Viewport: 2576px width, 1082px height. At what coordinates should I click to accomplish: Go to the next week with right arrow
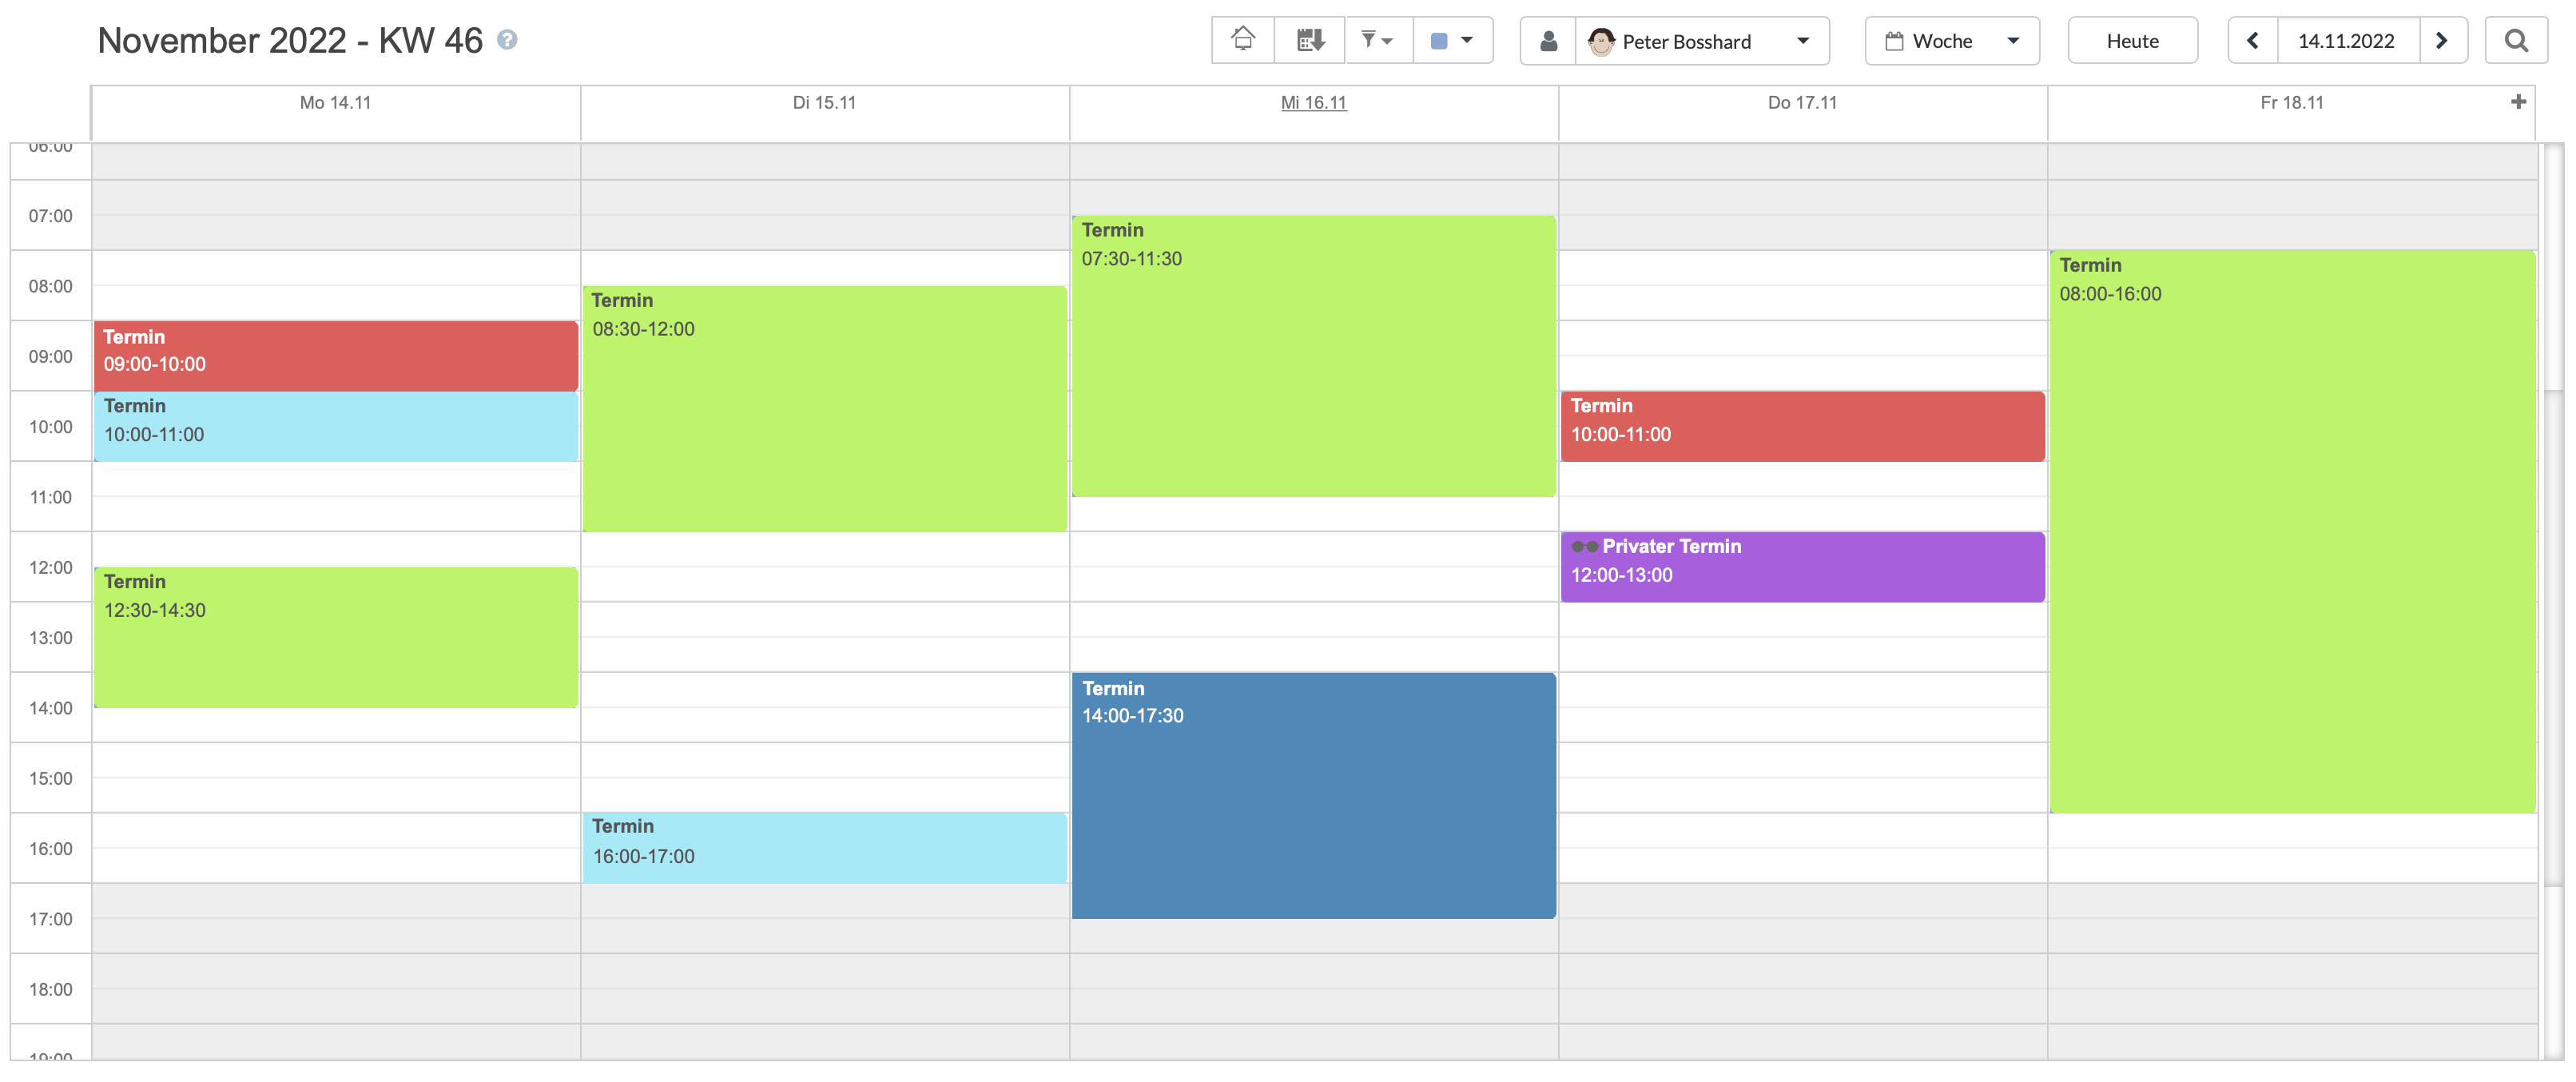2442,41
